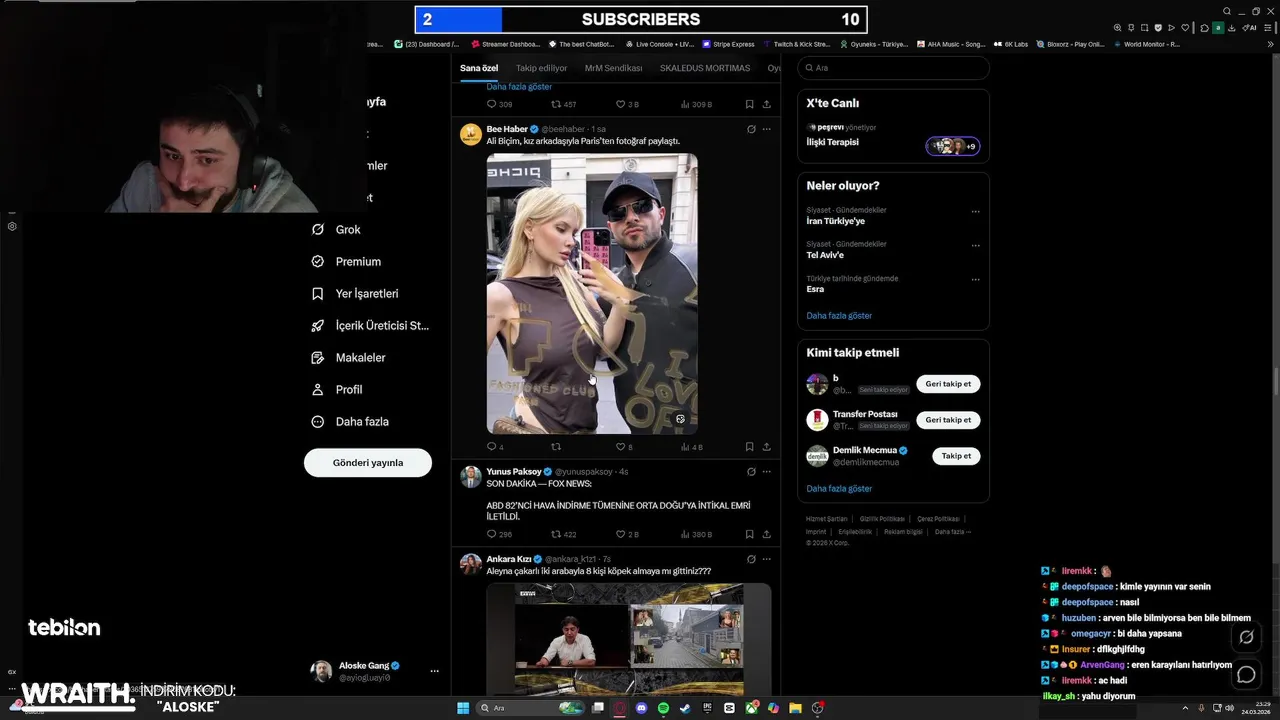Open more options on Yunus Paksoy post

point(767,471)
